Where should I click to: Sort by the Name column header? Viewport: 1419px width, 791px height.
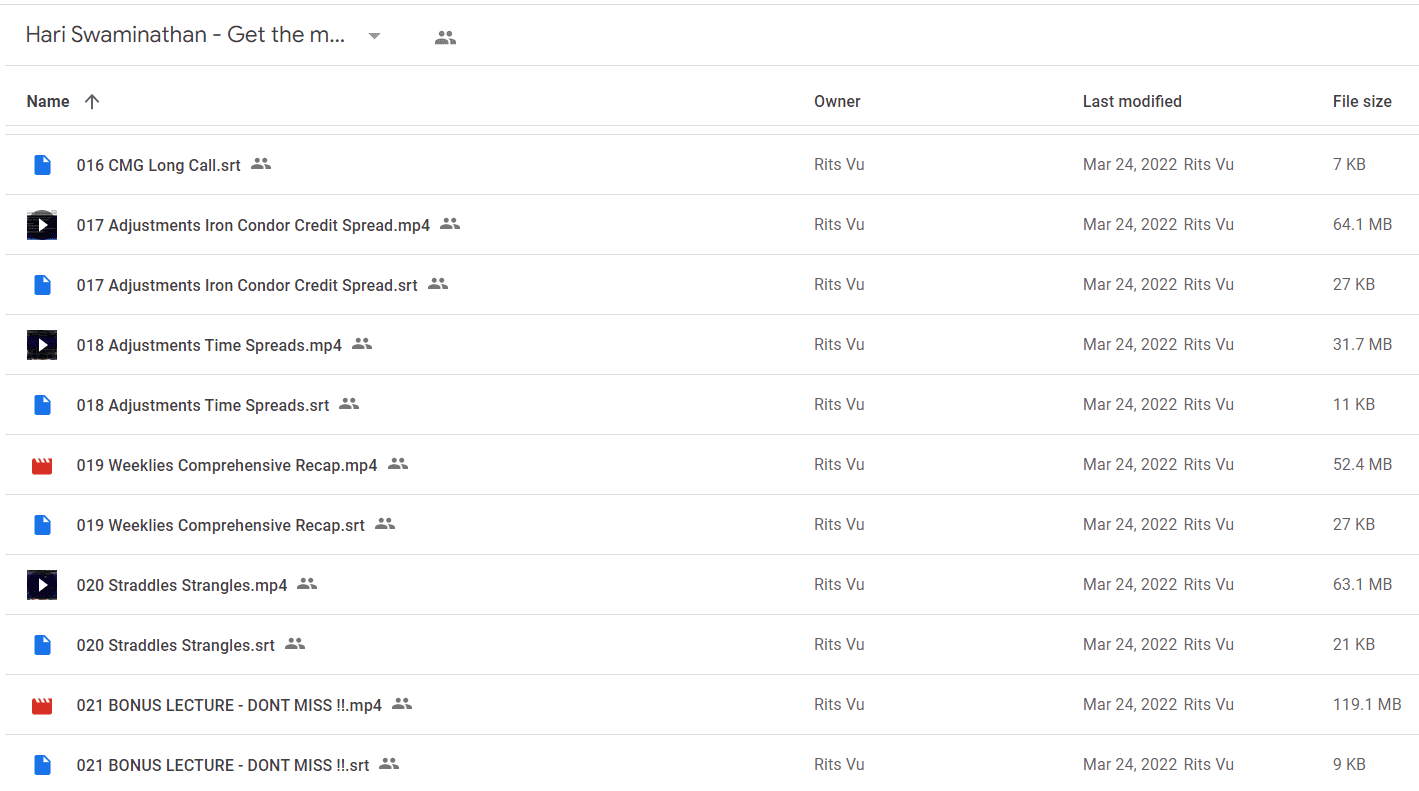pyautogui.click(x=48, y=101)
